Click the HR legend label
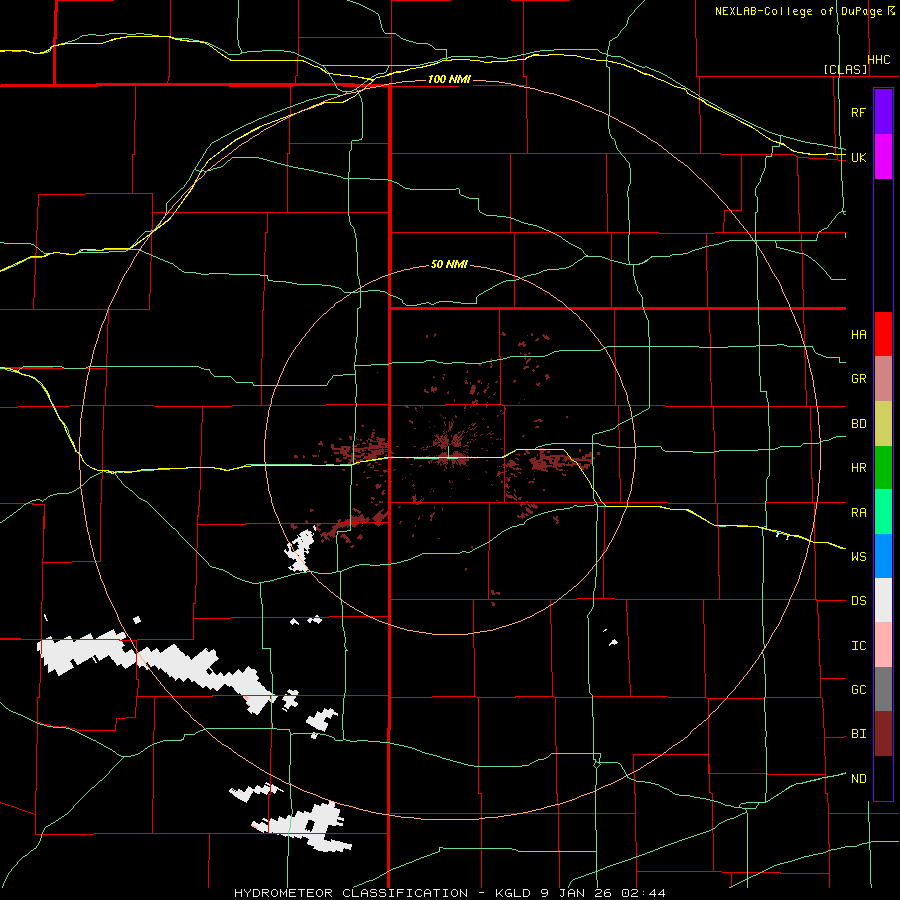This screenshot has height=900, width=900. click(x=858, y=468)
